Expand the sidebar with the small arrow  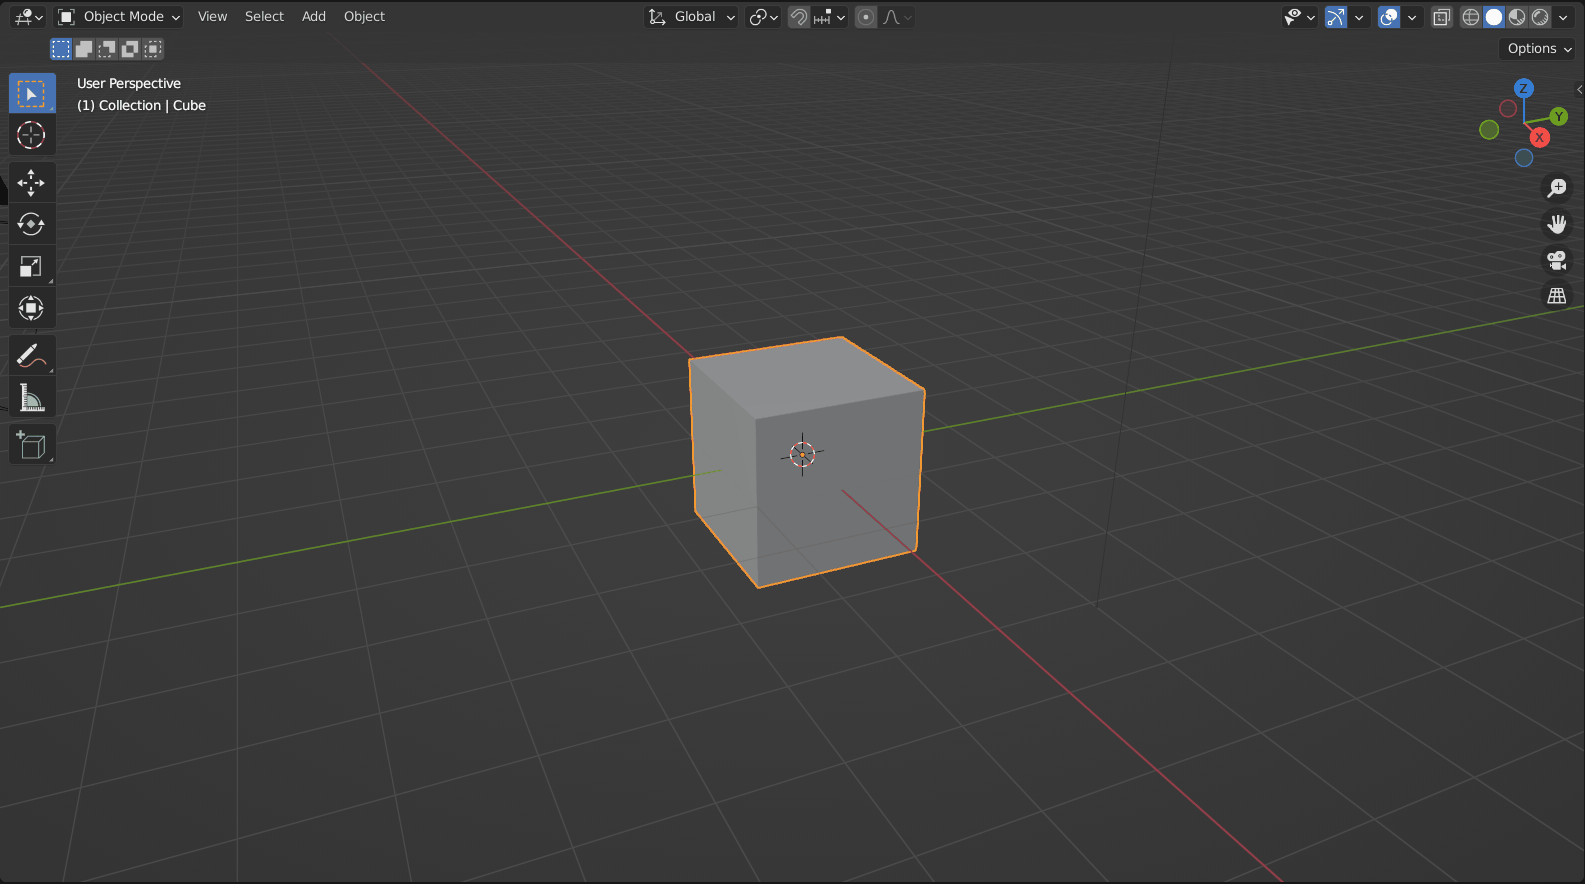1579,89
